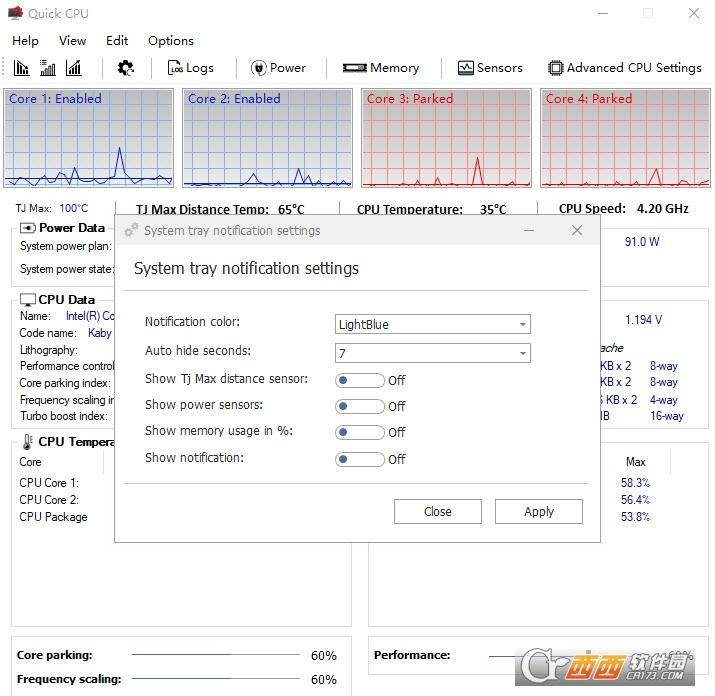The image size is (715, 696).
Task: Click the 16-way cache entry
Action: [x=667, y=416]
